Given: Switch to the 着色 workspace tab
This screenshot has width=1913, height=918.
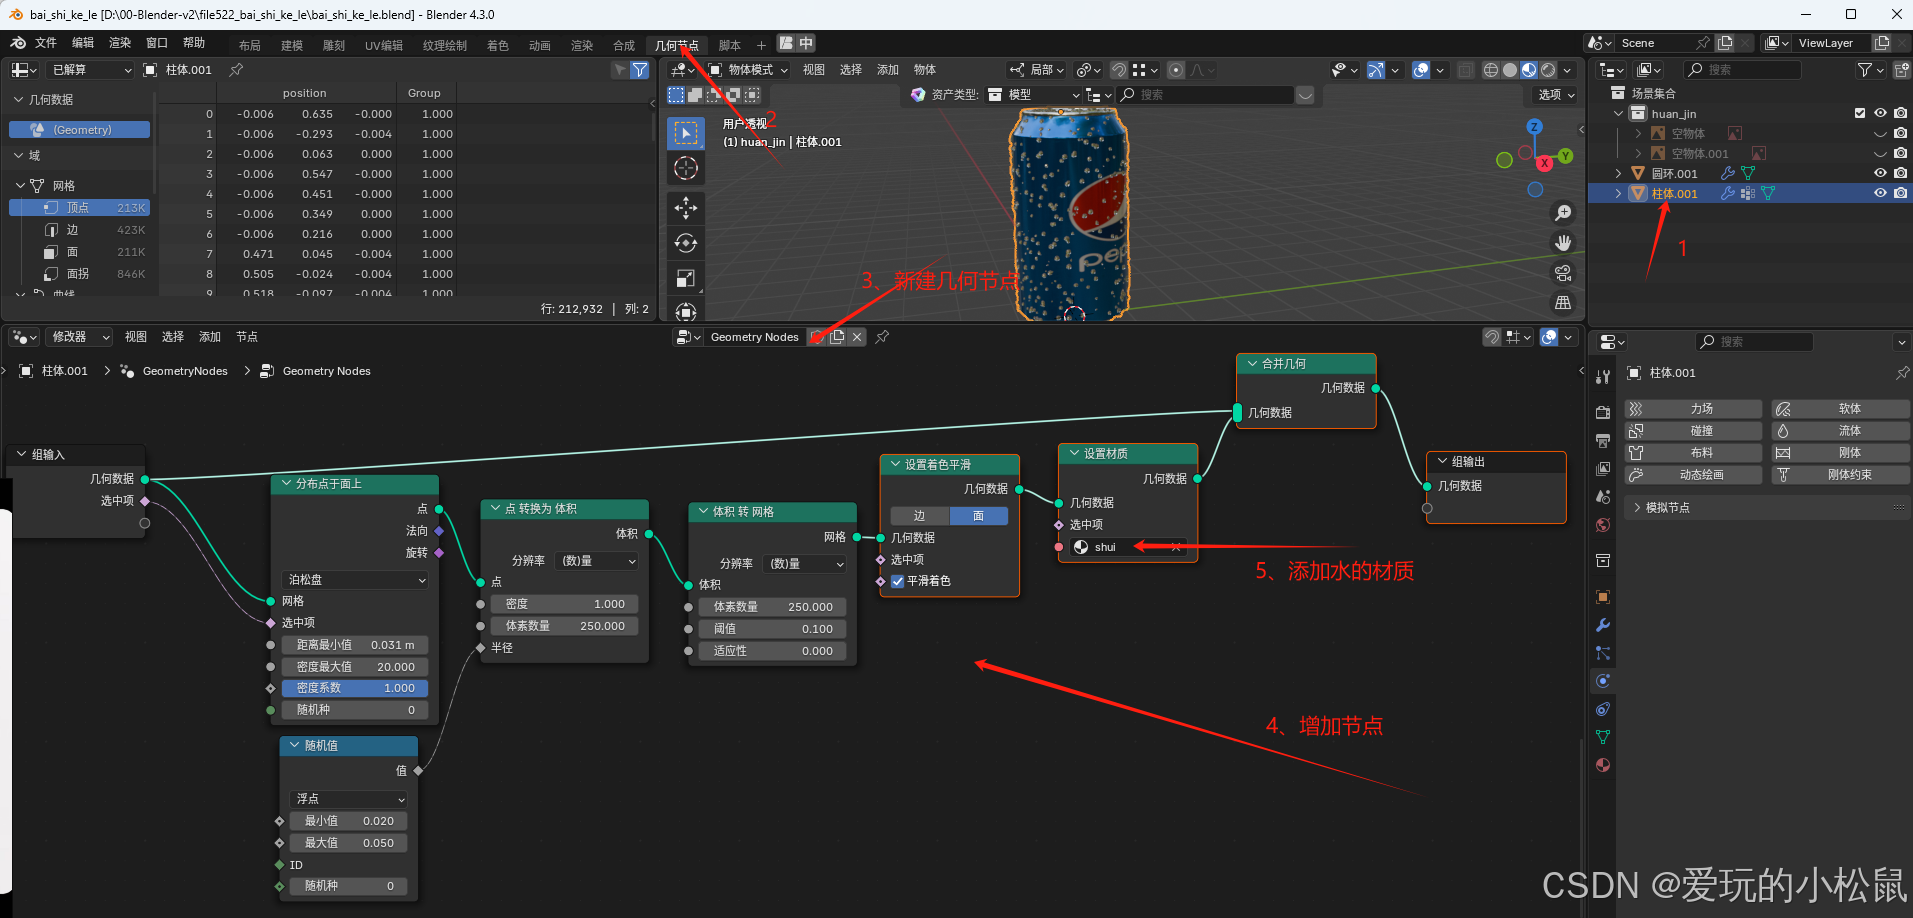Looking at the screenshot, I should pyautogui.click(x=498, y=45).
